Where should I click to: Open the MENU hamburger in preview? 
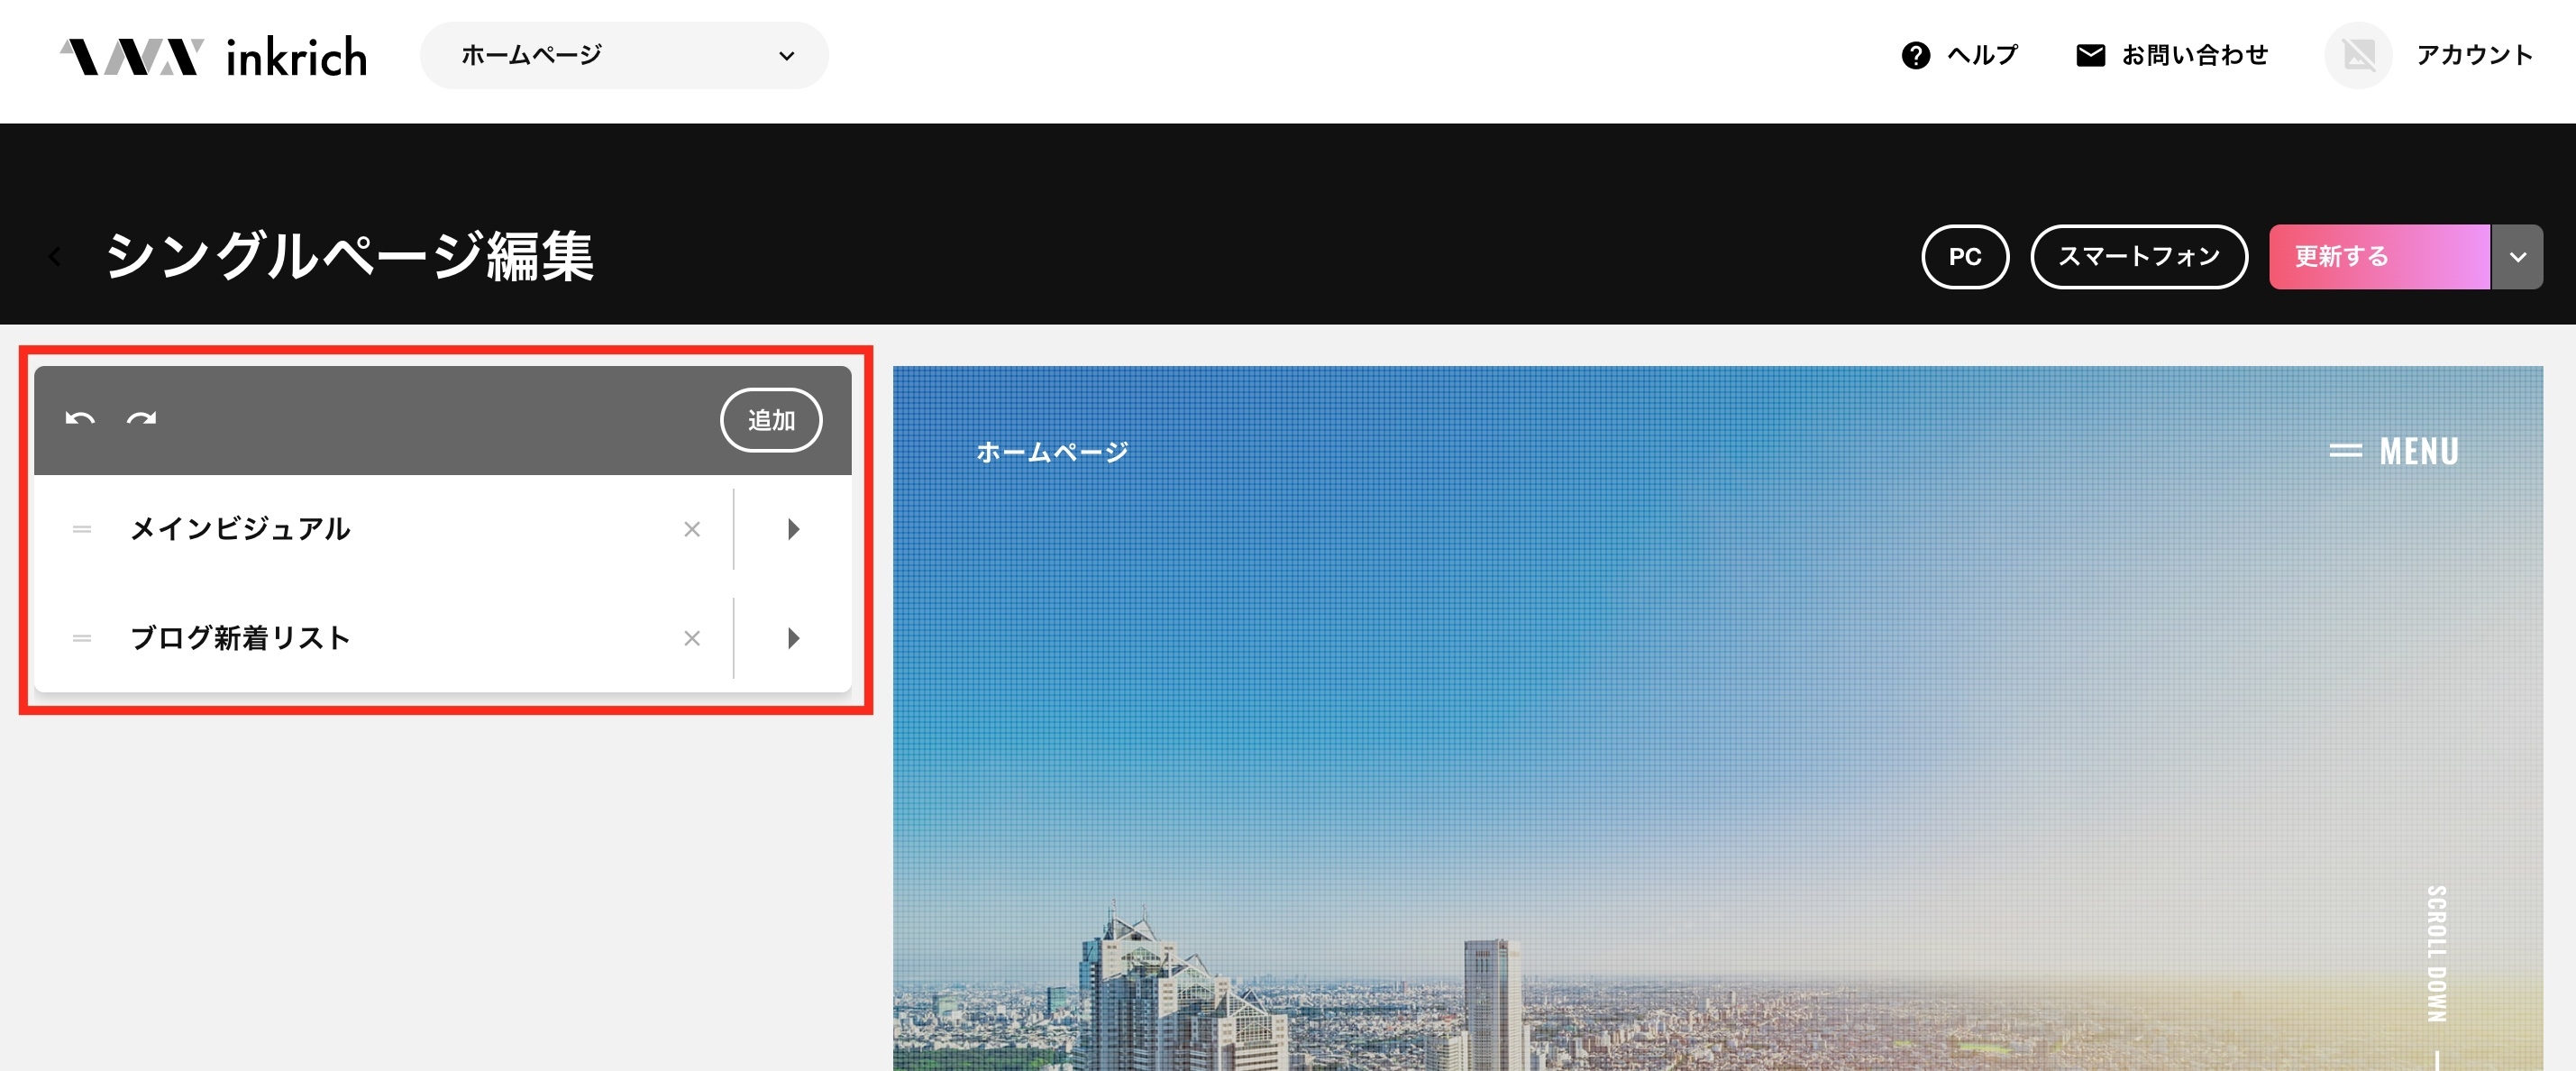coord(2394,452)
